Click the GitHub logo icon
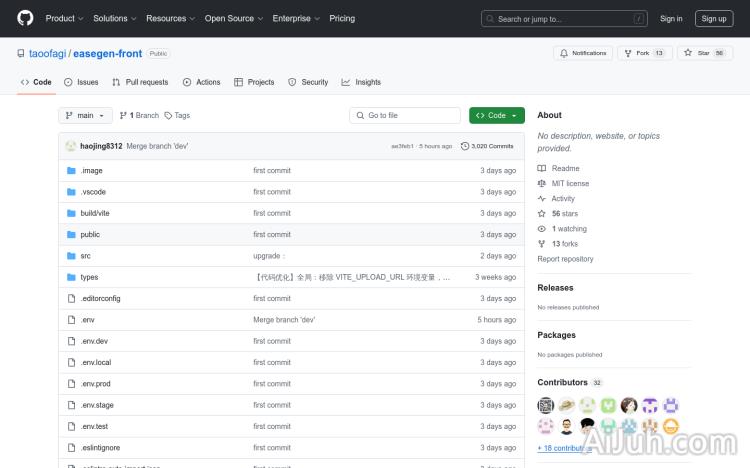This screenshot has width=750, height=468. (x=25, y=18)
